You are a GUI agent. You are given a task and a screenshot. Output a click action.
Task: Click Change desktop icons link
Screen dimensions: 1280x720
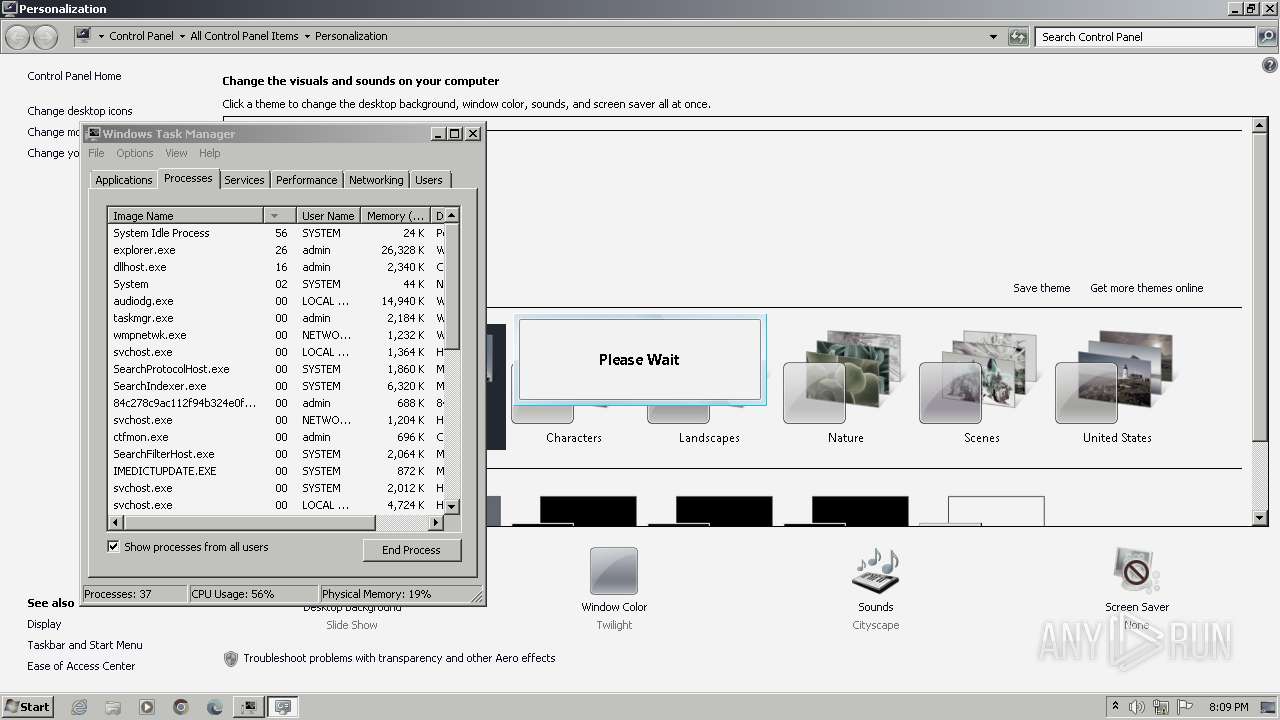point(80,111)
